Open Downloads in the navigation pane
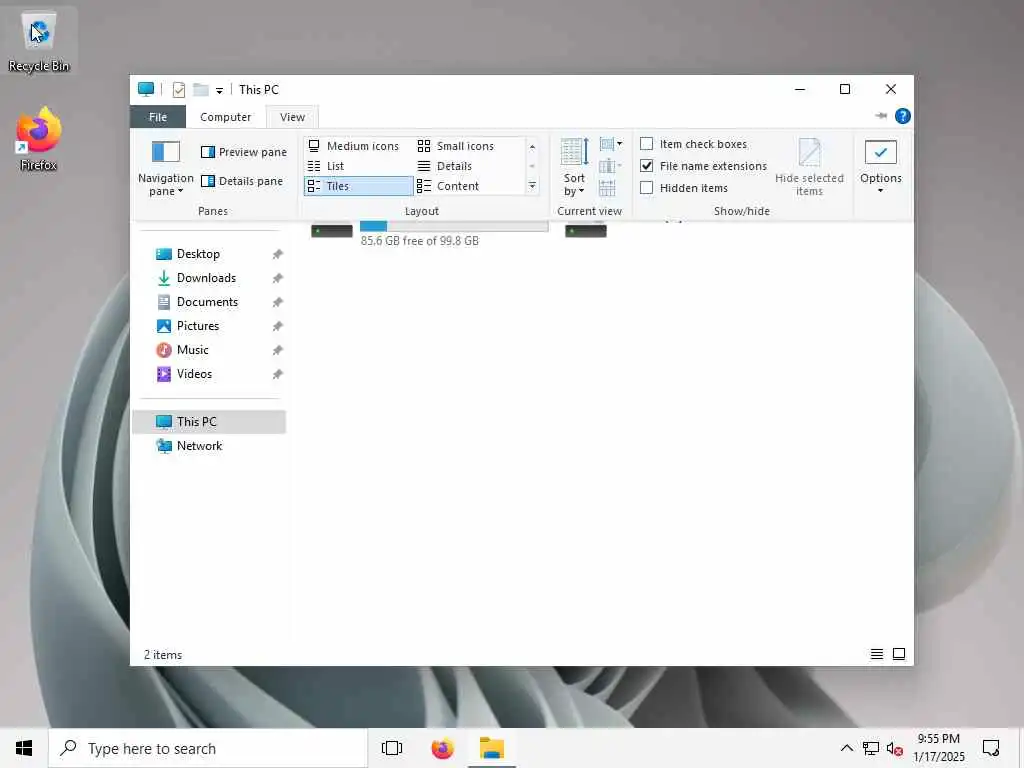This screenshot has width=1024, height=768. click(x=206, y=278)
